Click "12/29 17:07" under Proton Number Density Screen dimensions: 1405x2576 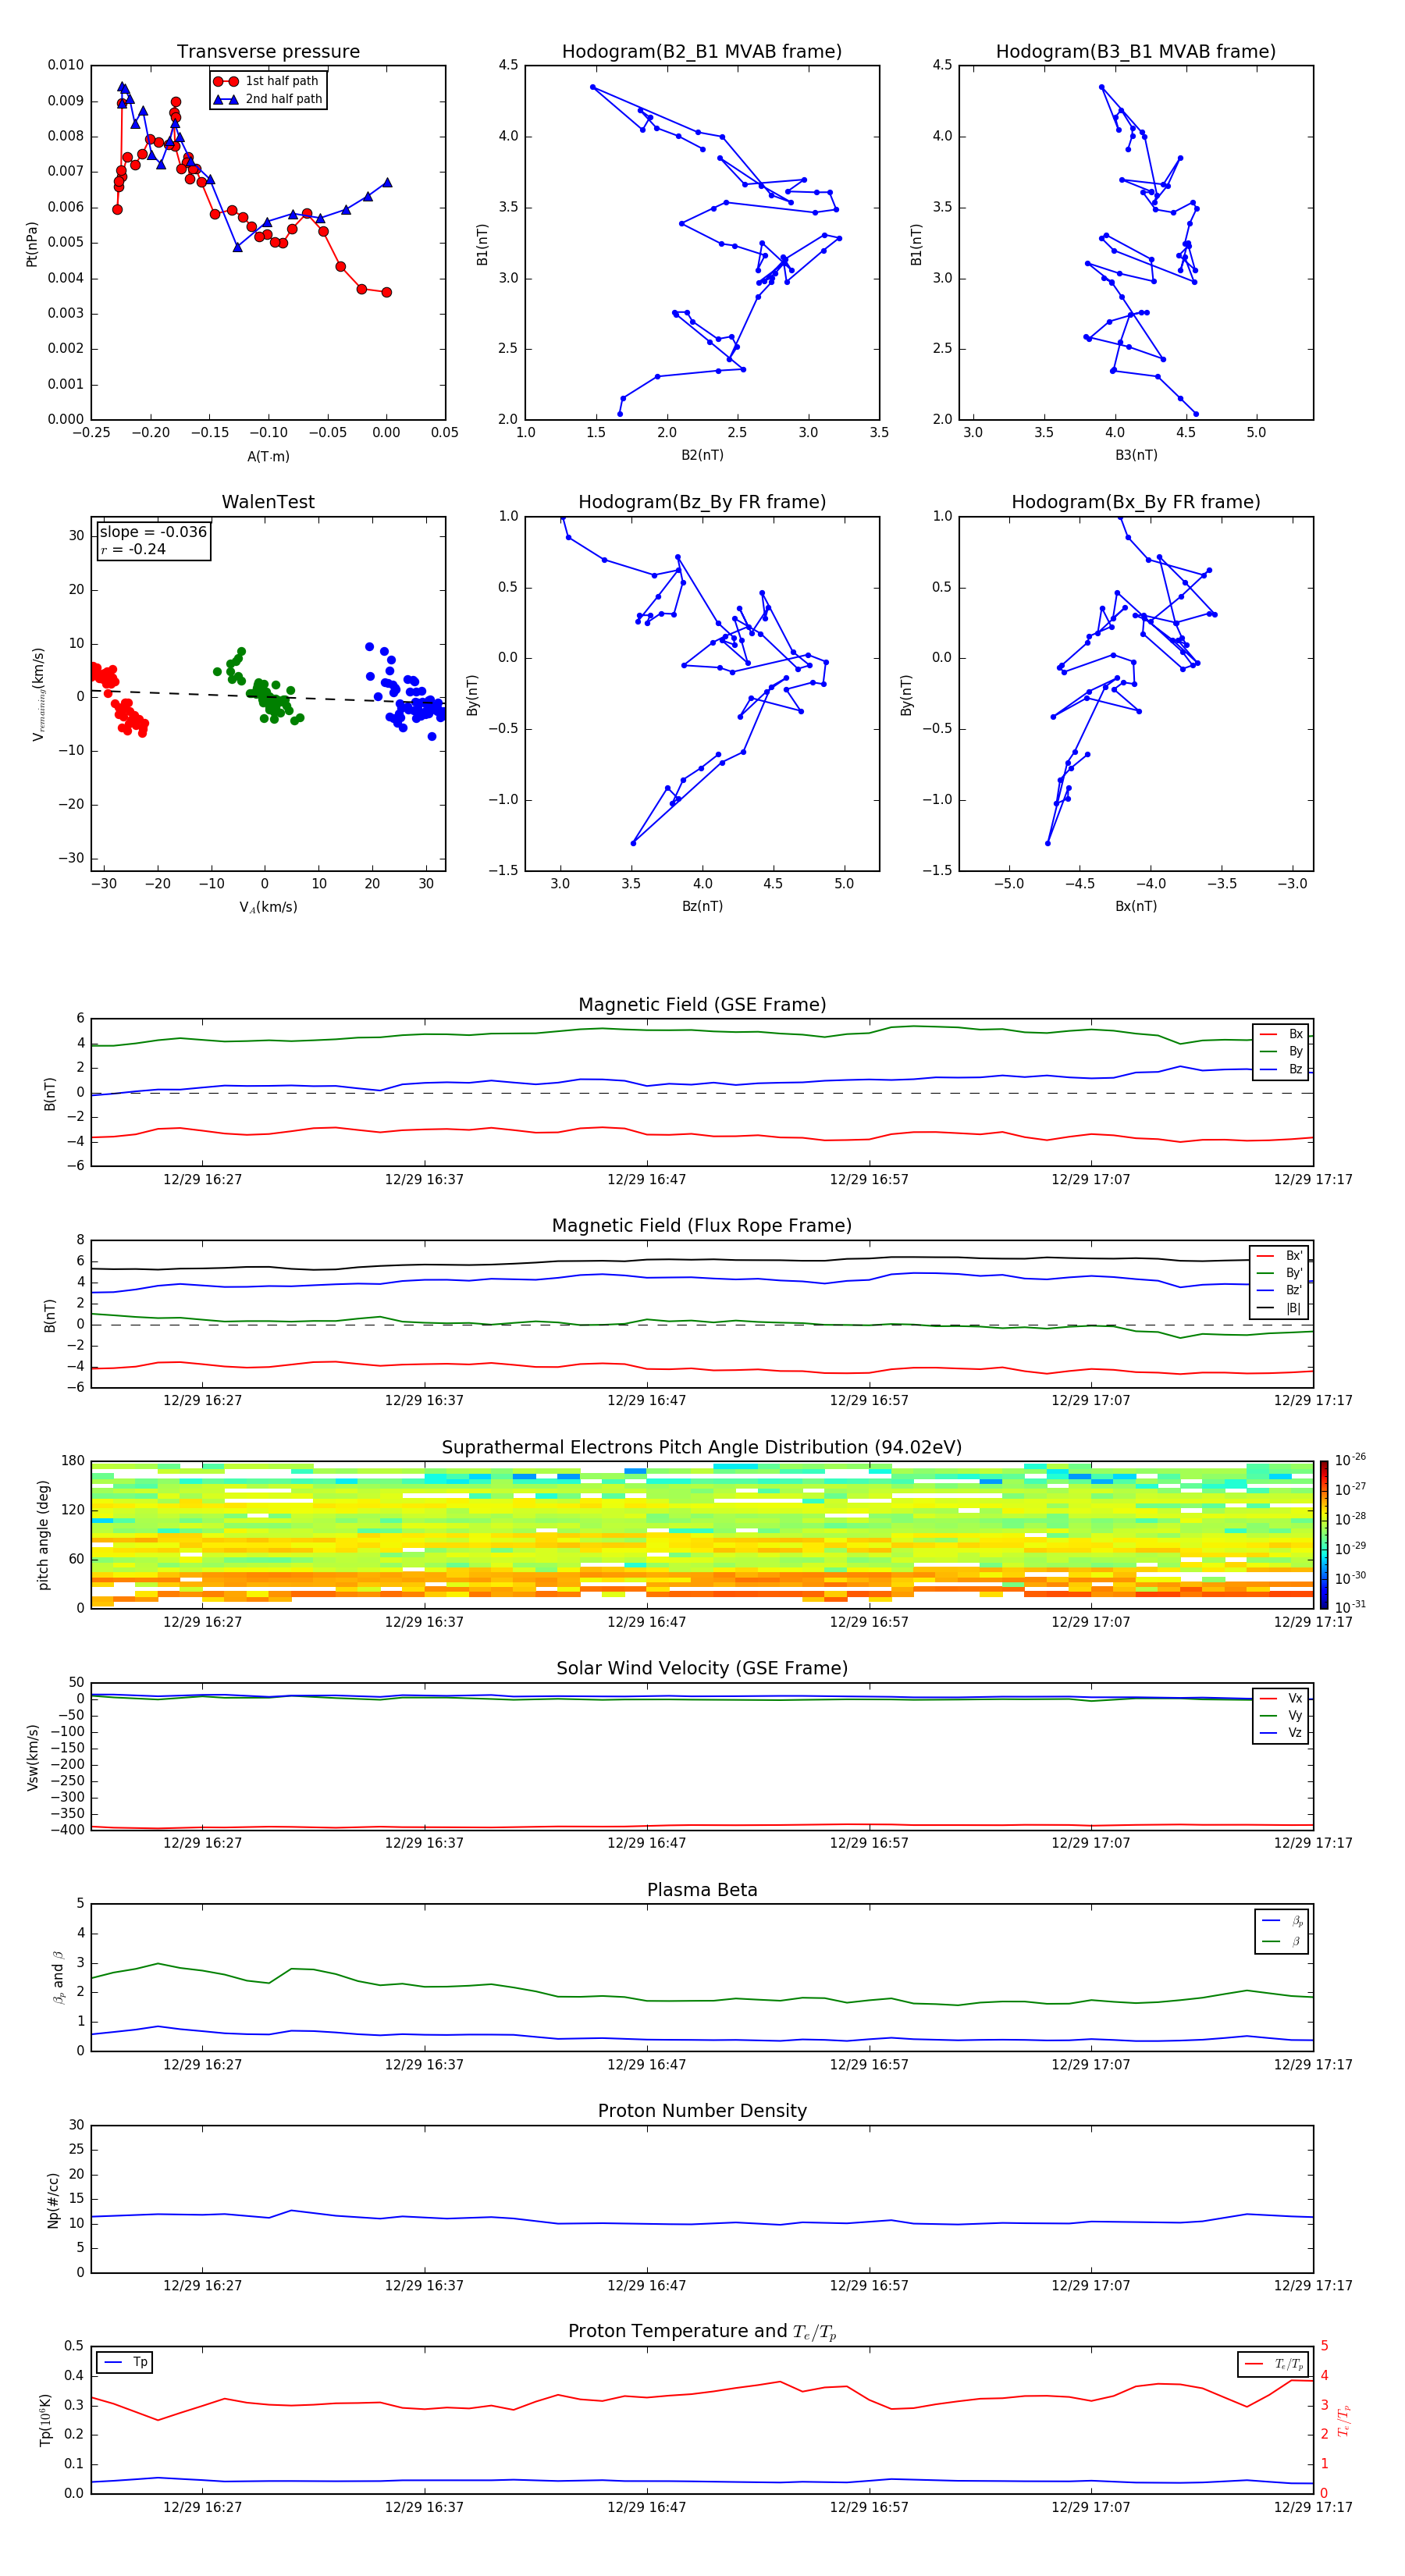pos(1091,2285)
